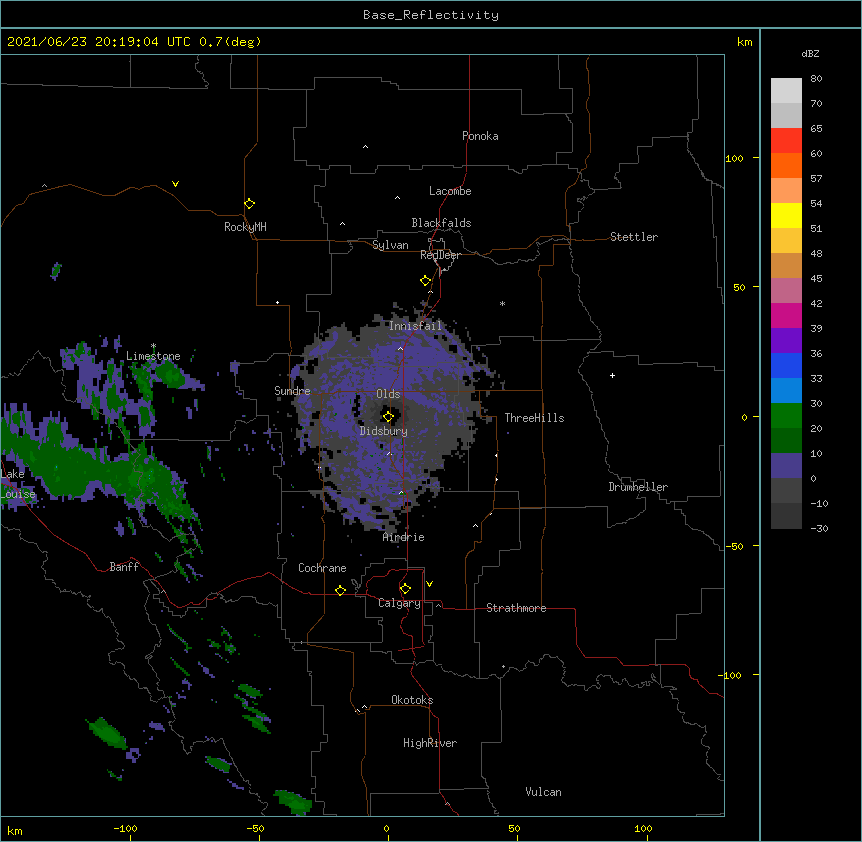
Task: Click the yellow V marker northwest of RockyMH
Action: 175,184
